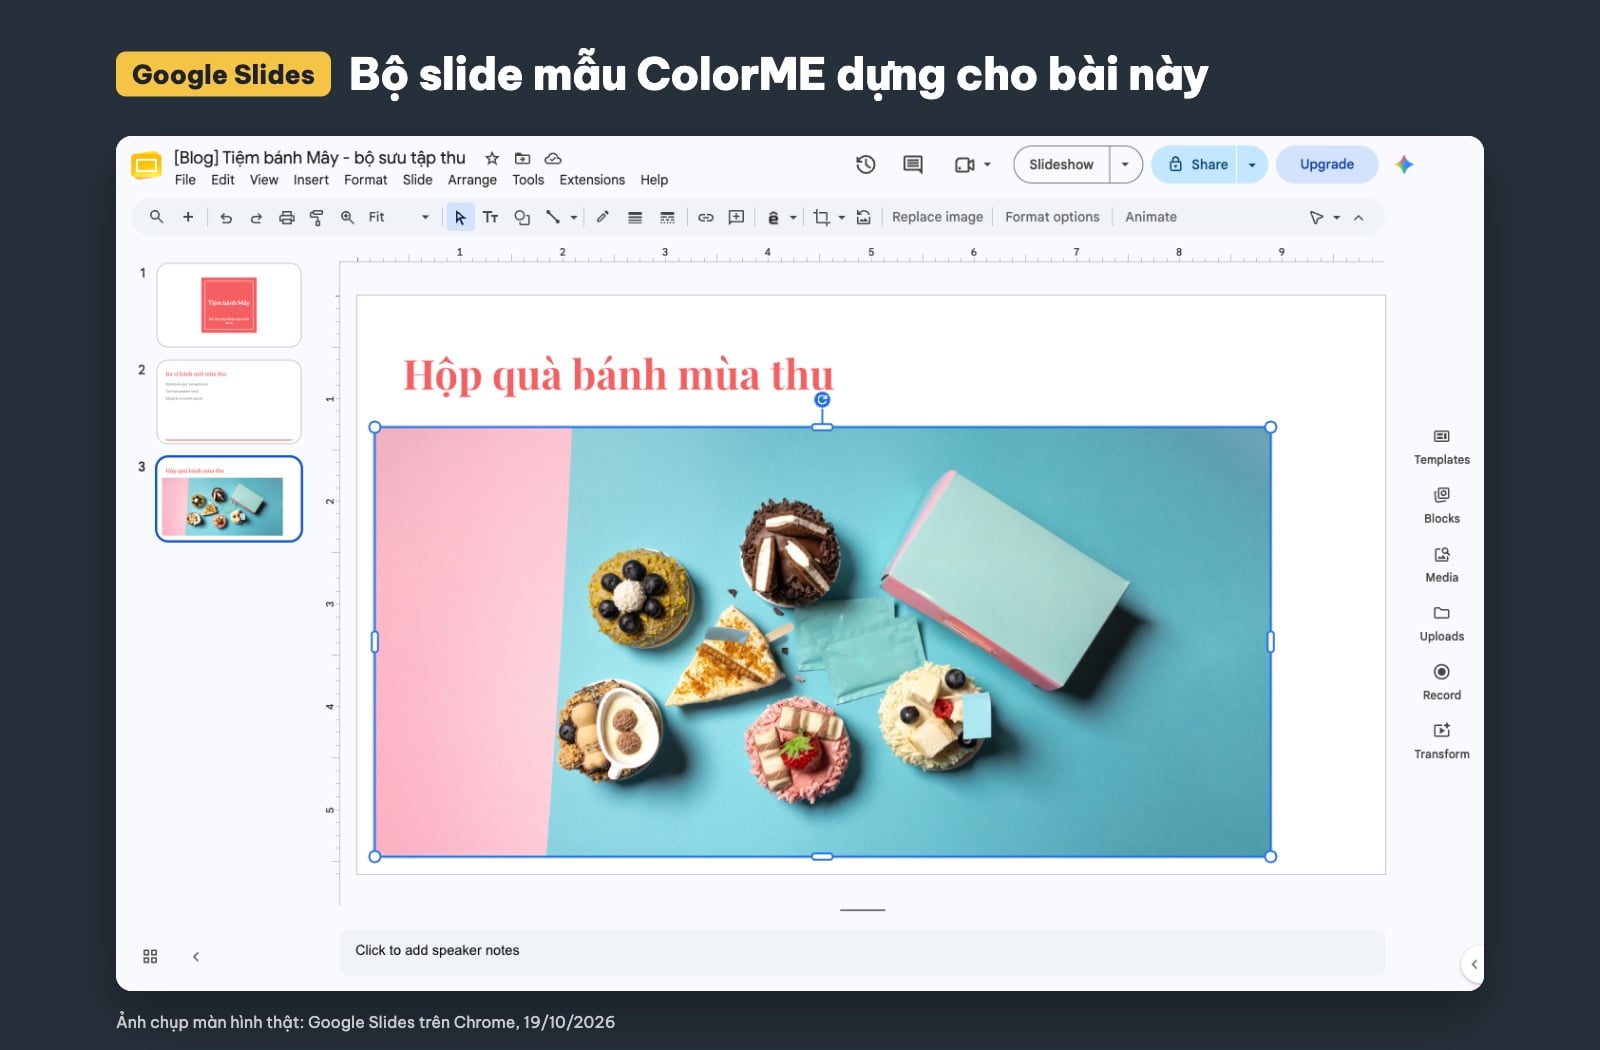The width and height of the screenshot is (1600, 1050).
Task: Set border weight
Action: click(x=635, y=217)
